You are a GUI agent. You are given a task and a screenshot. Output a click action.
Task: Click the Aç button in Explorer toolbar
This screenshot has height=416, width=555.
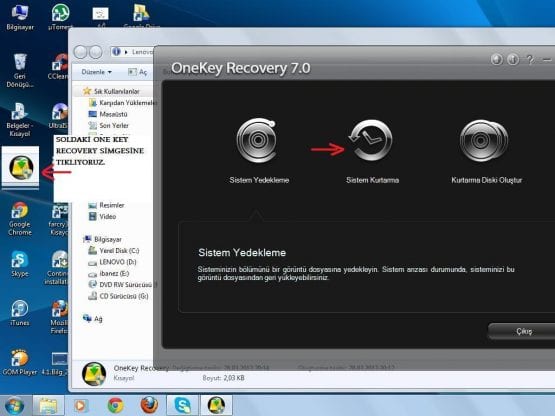pos(138,72)
